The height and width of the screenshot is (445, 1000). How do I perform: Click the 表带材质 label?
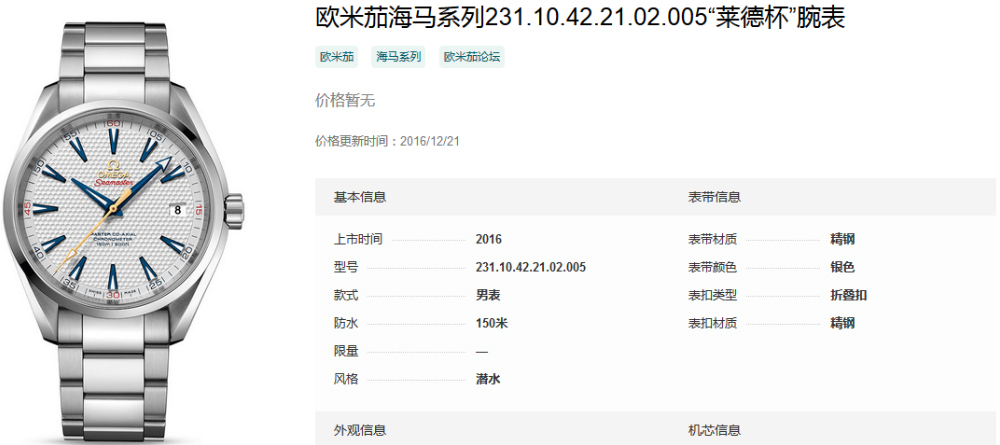[712, 240]
